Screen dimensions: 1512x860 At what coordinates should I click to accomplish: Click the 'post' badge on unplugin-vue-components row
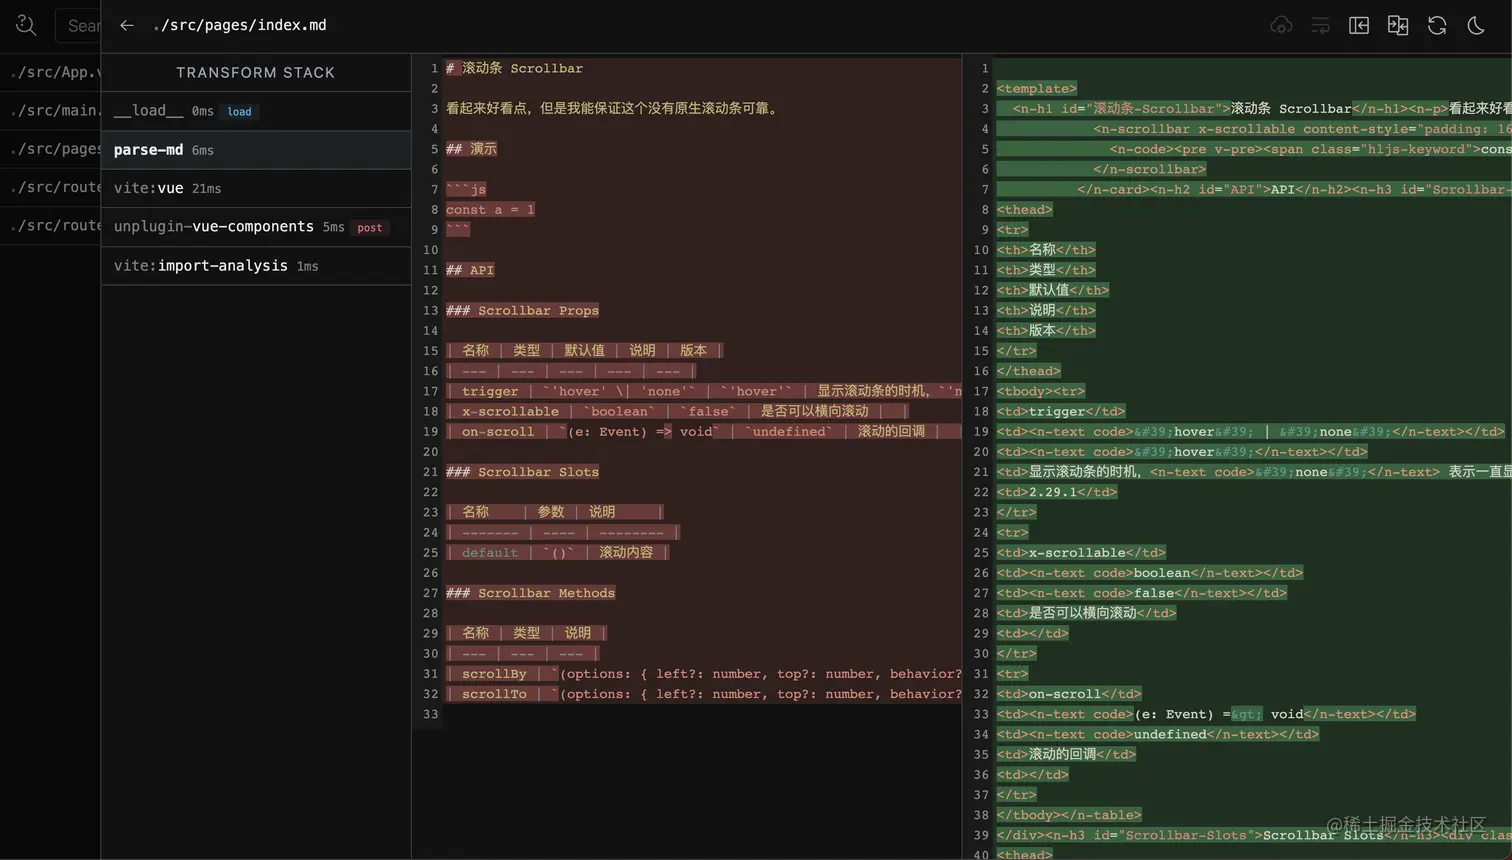coord(370,228)
